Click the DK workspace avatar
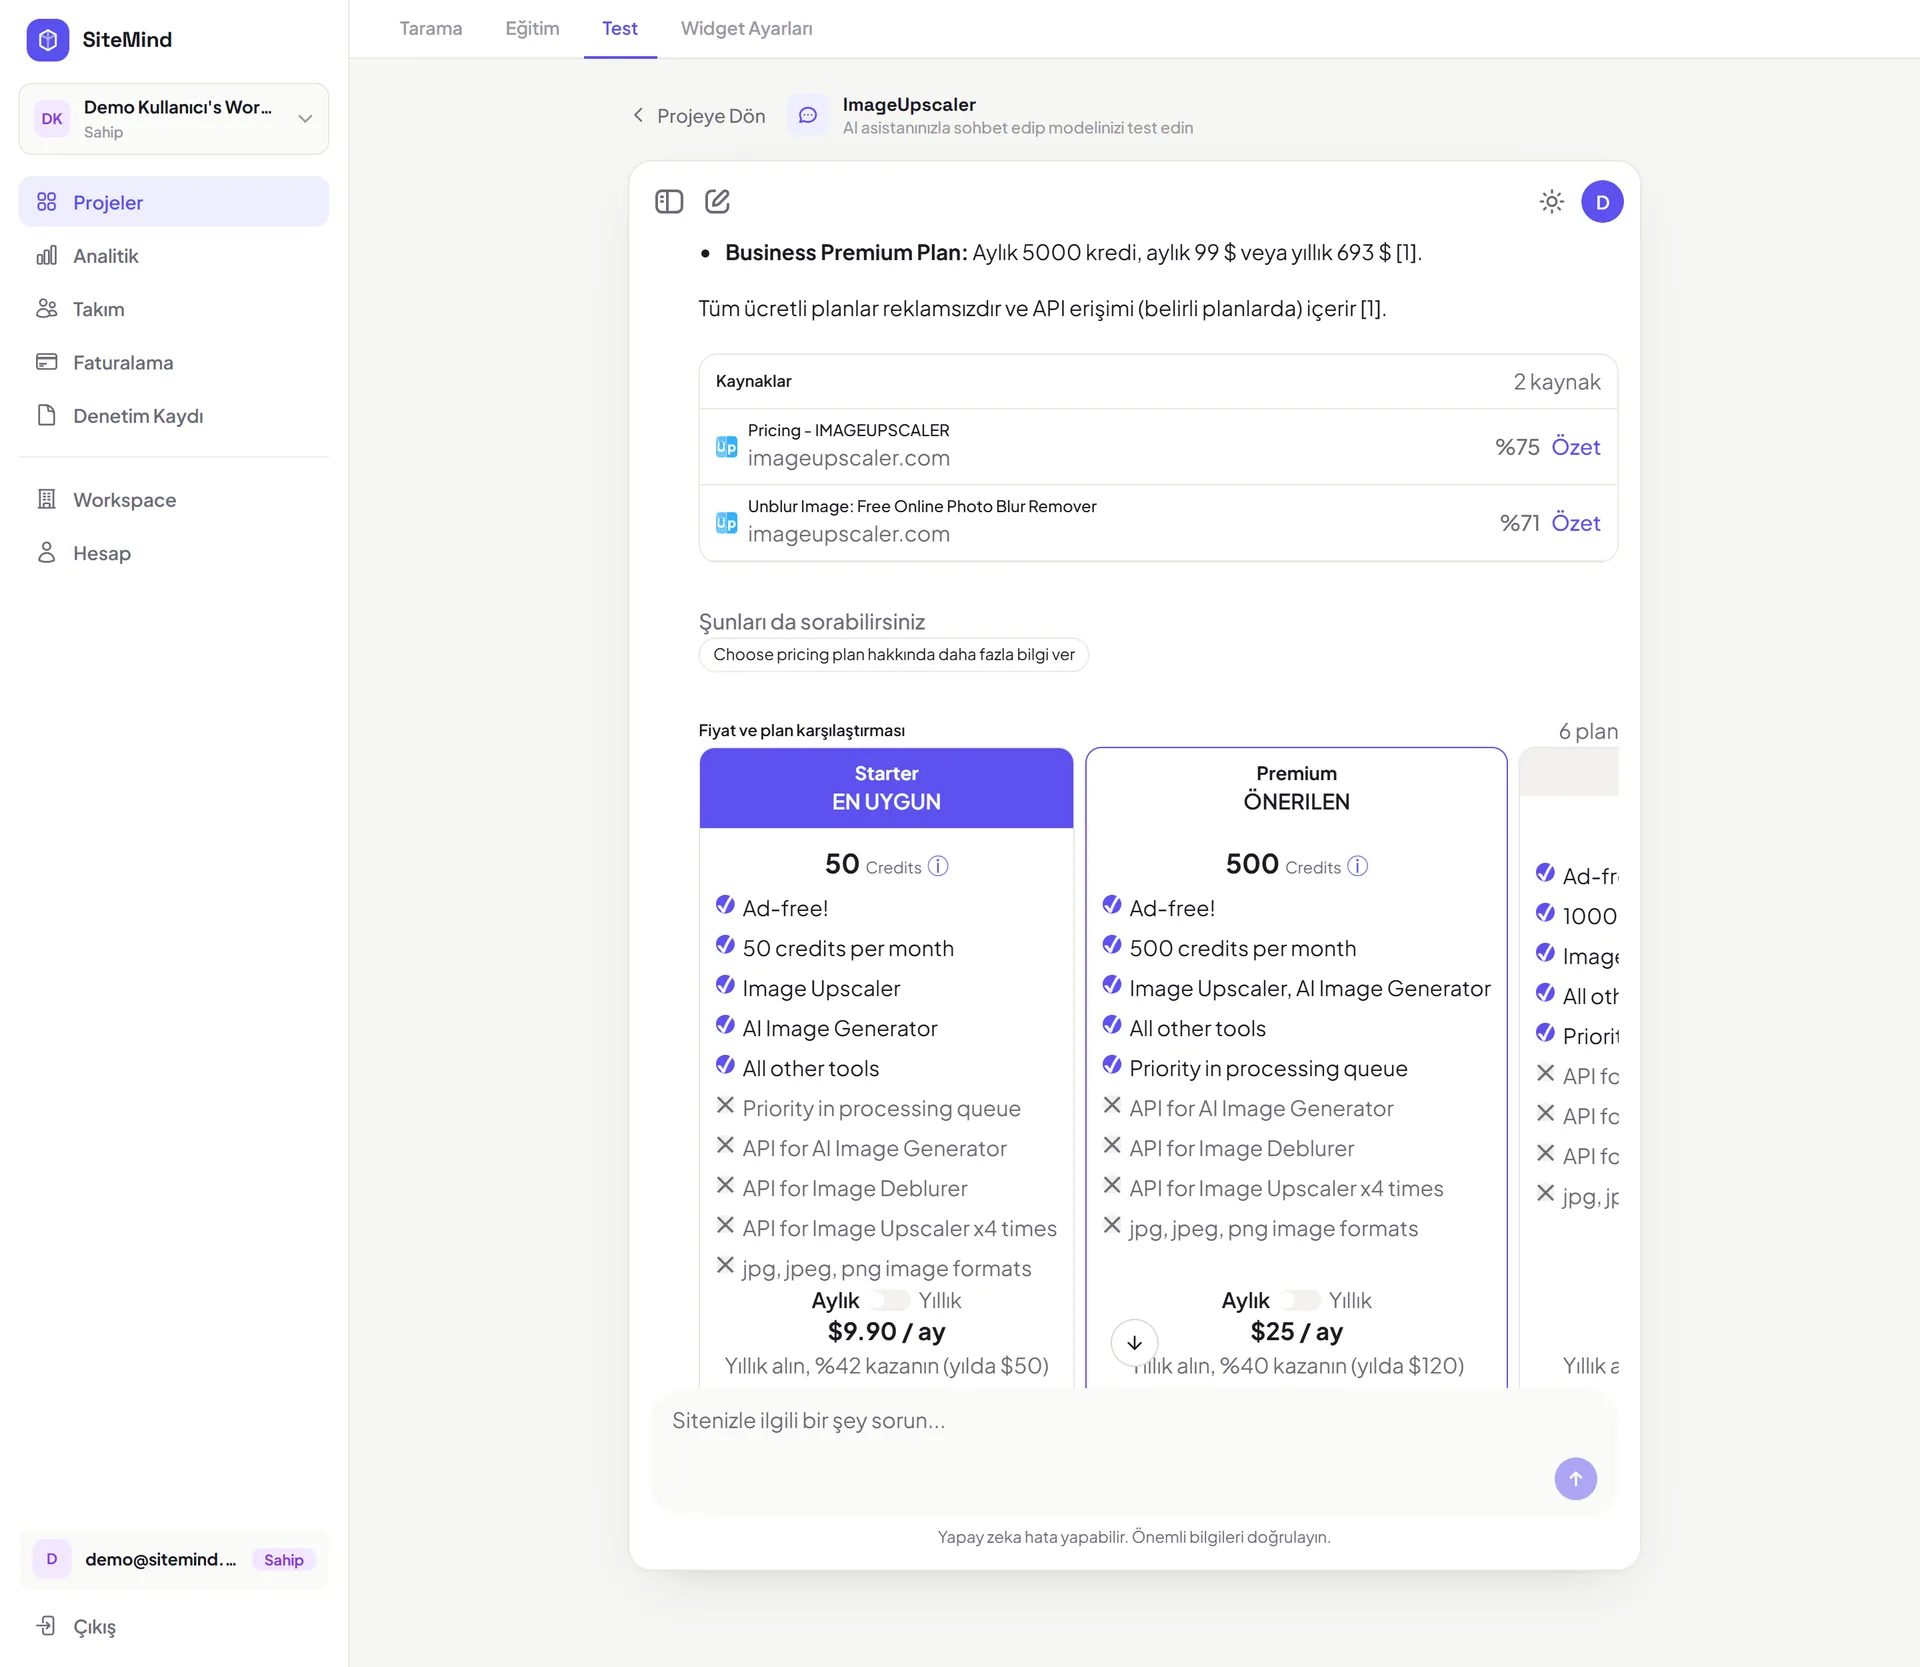The image size is (1920, 1667). (x=52, y=119)
